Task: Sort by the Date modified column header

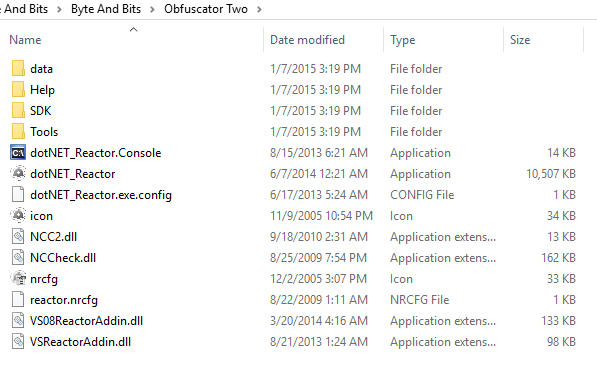Action: (x=307, y=40)
